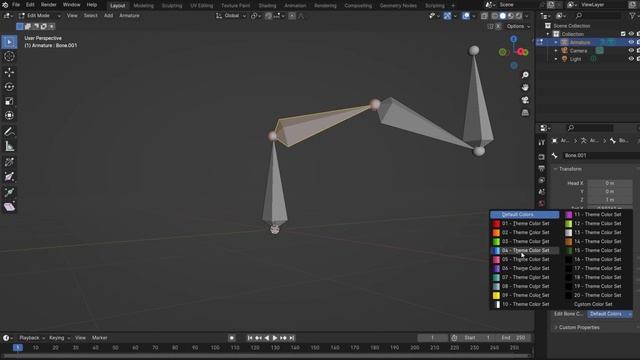Hide the Camera object in outliner
Viewport: 640px width, 360px height.
click(x=631, y=51)
